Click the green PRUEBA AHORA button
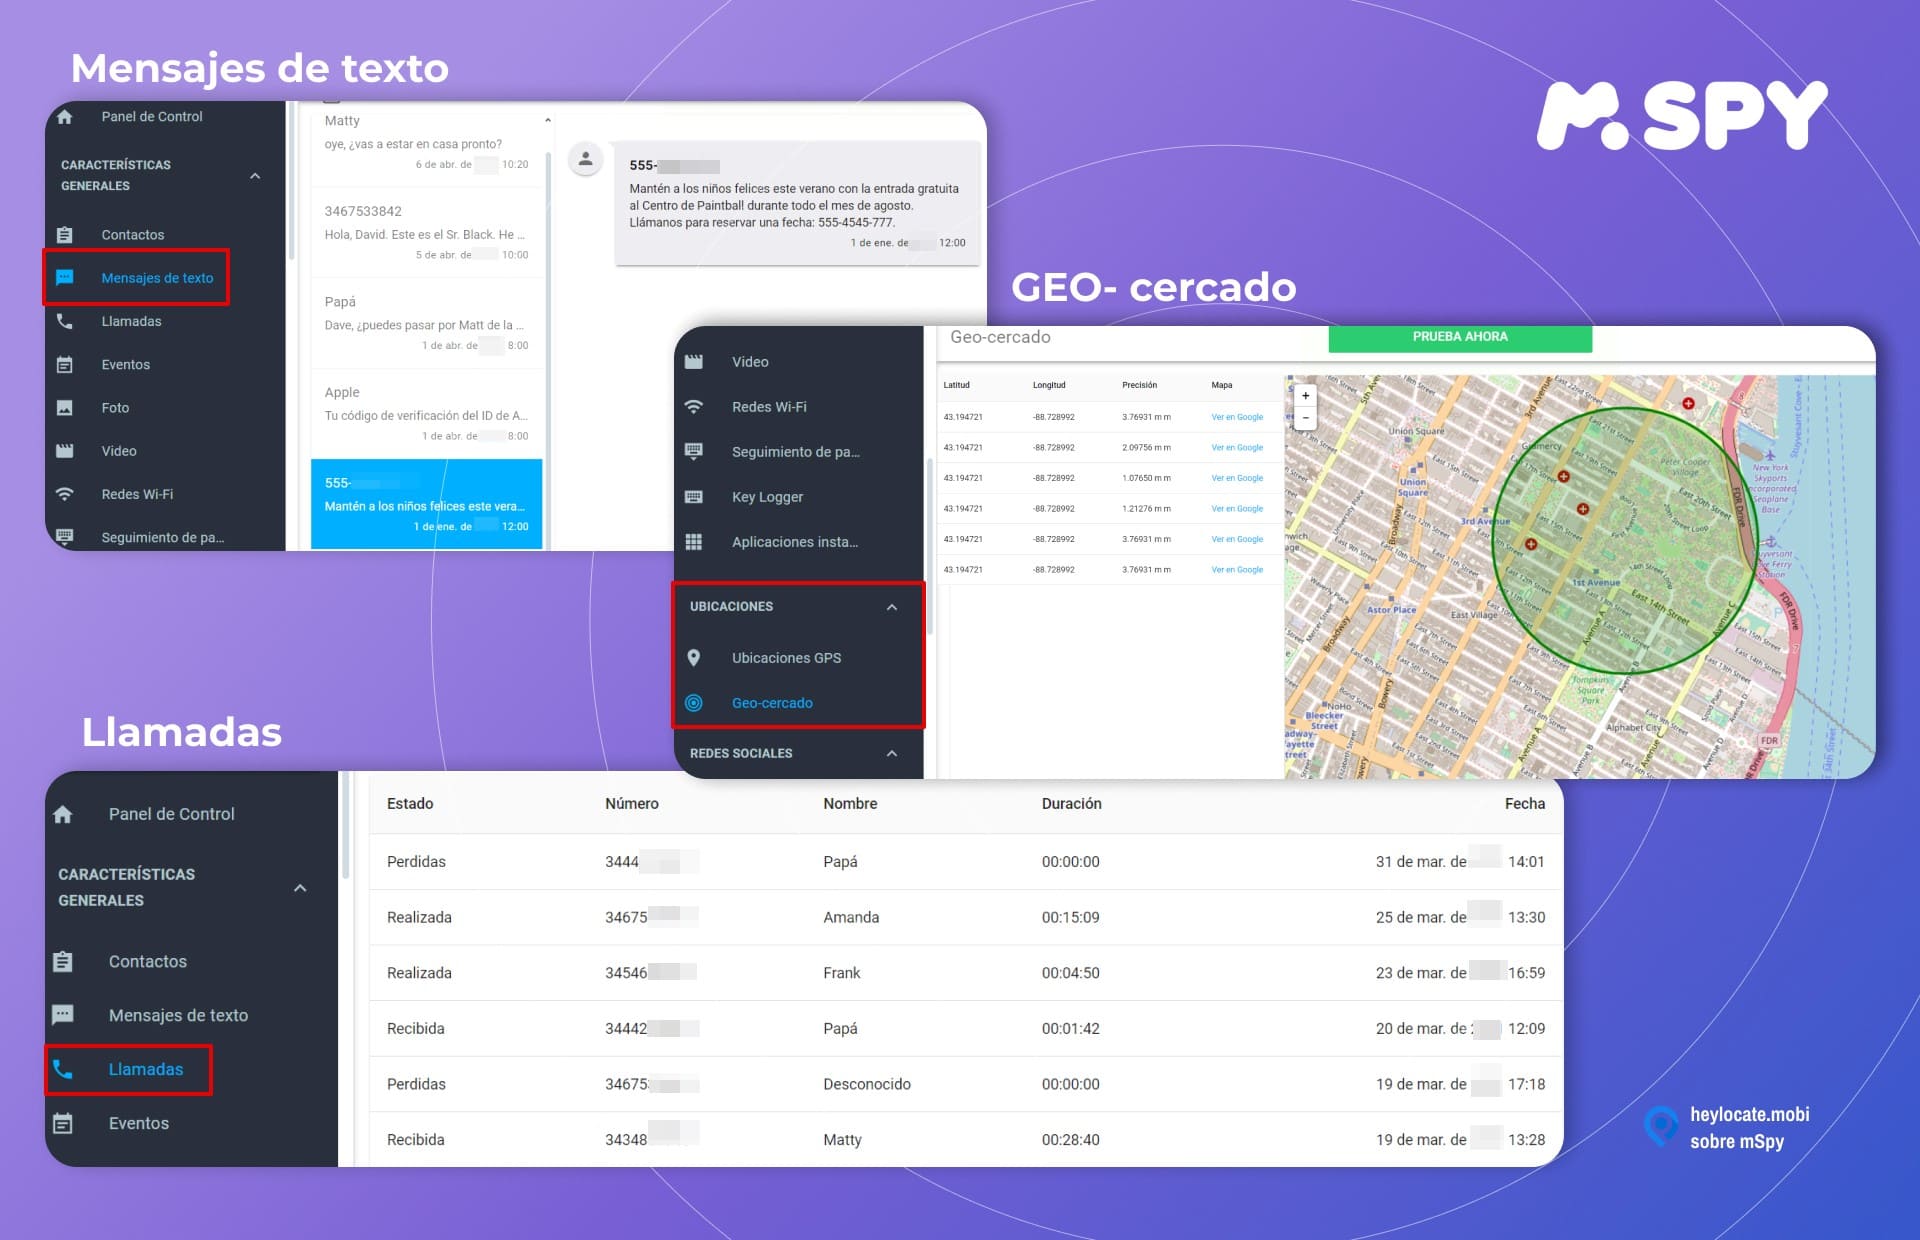Screen dimensions: 1920x1240 1460,337
